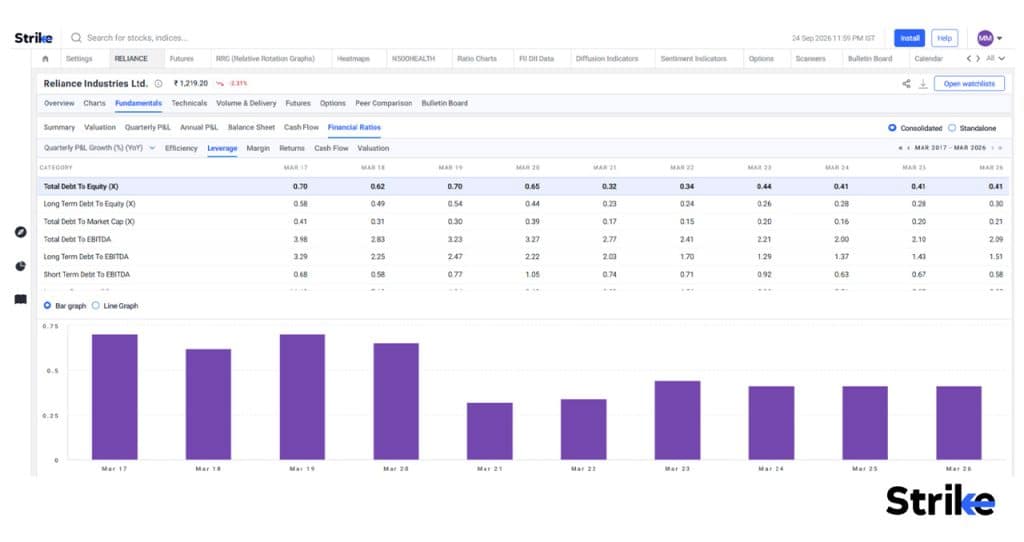Select the Total Debt To Equity (X) row
Screen dimensions: 1024x542
click(523, 186)
